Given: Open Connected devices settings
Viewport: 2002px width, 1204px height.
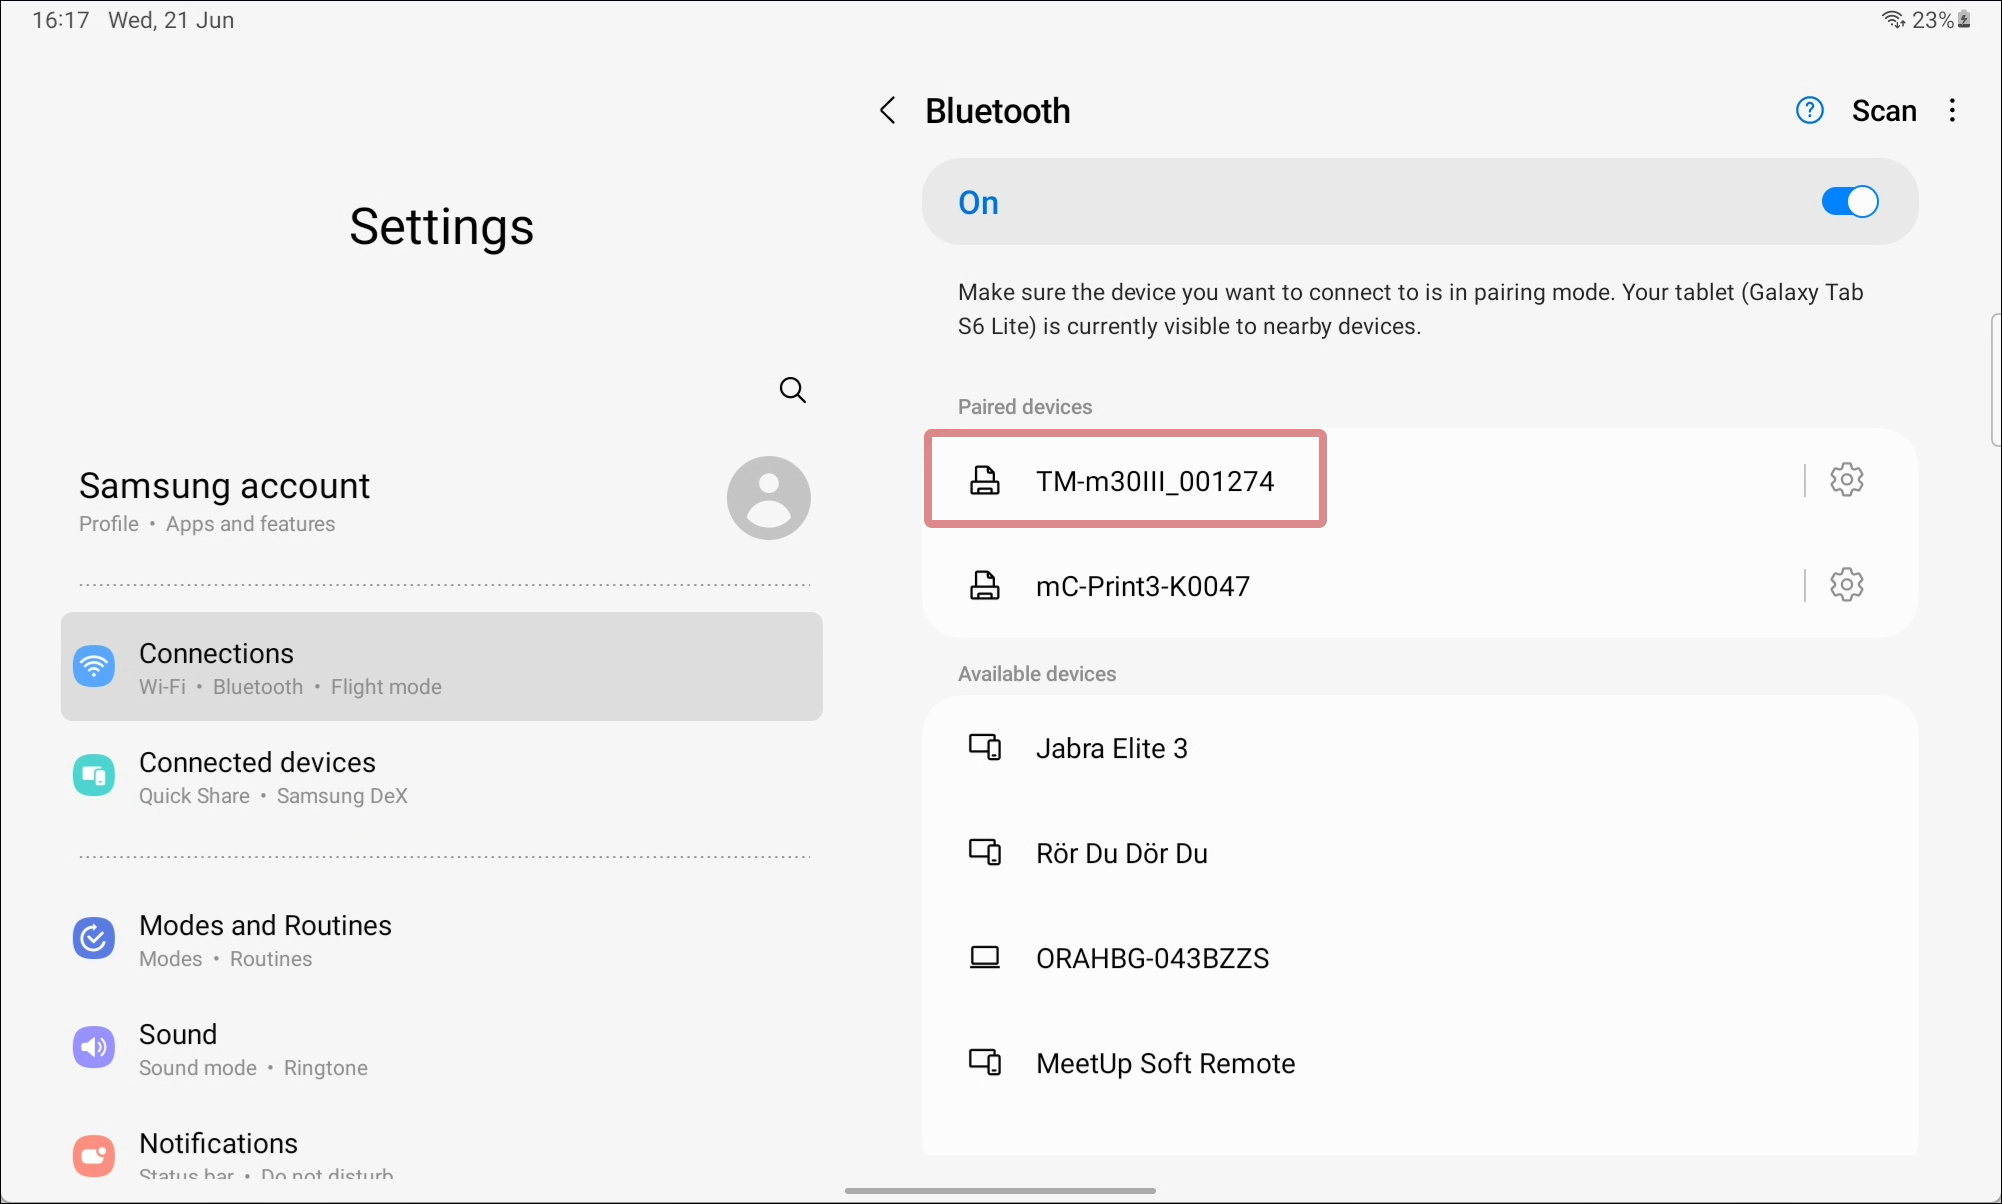Looking at the screenshot, I should [x=442, y=777].
